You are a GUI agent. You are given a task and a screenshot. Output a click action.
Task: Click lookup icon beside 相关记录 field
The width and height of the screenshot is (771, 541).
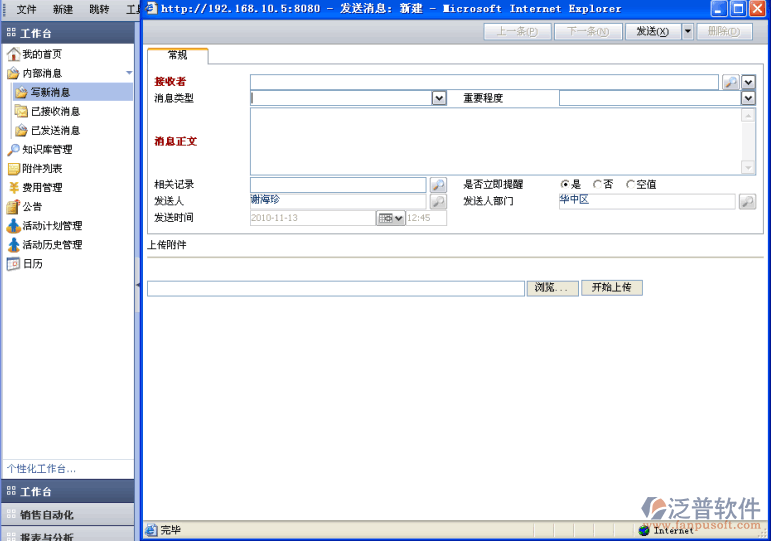click(438, 185)
